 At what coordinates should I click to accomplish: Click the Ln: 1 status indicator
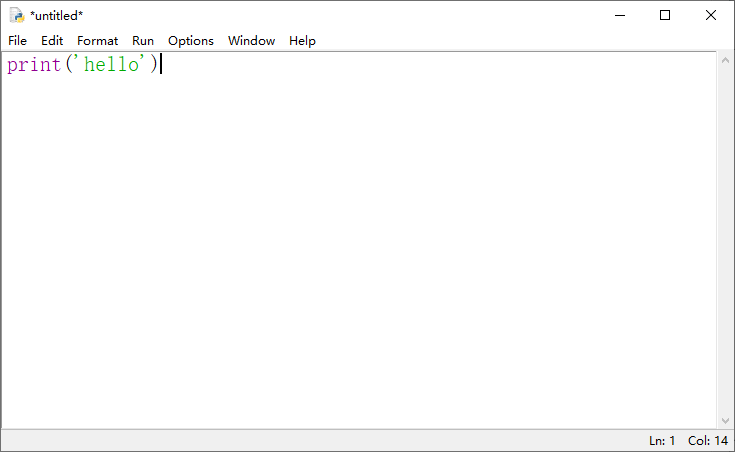click(662, 441)
